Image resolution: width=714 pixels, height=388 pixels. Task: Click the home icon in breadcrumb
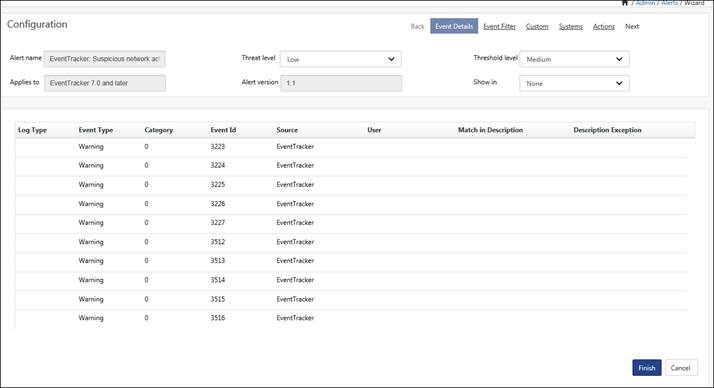pos(625,3)
